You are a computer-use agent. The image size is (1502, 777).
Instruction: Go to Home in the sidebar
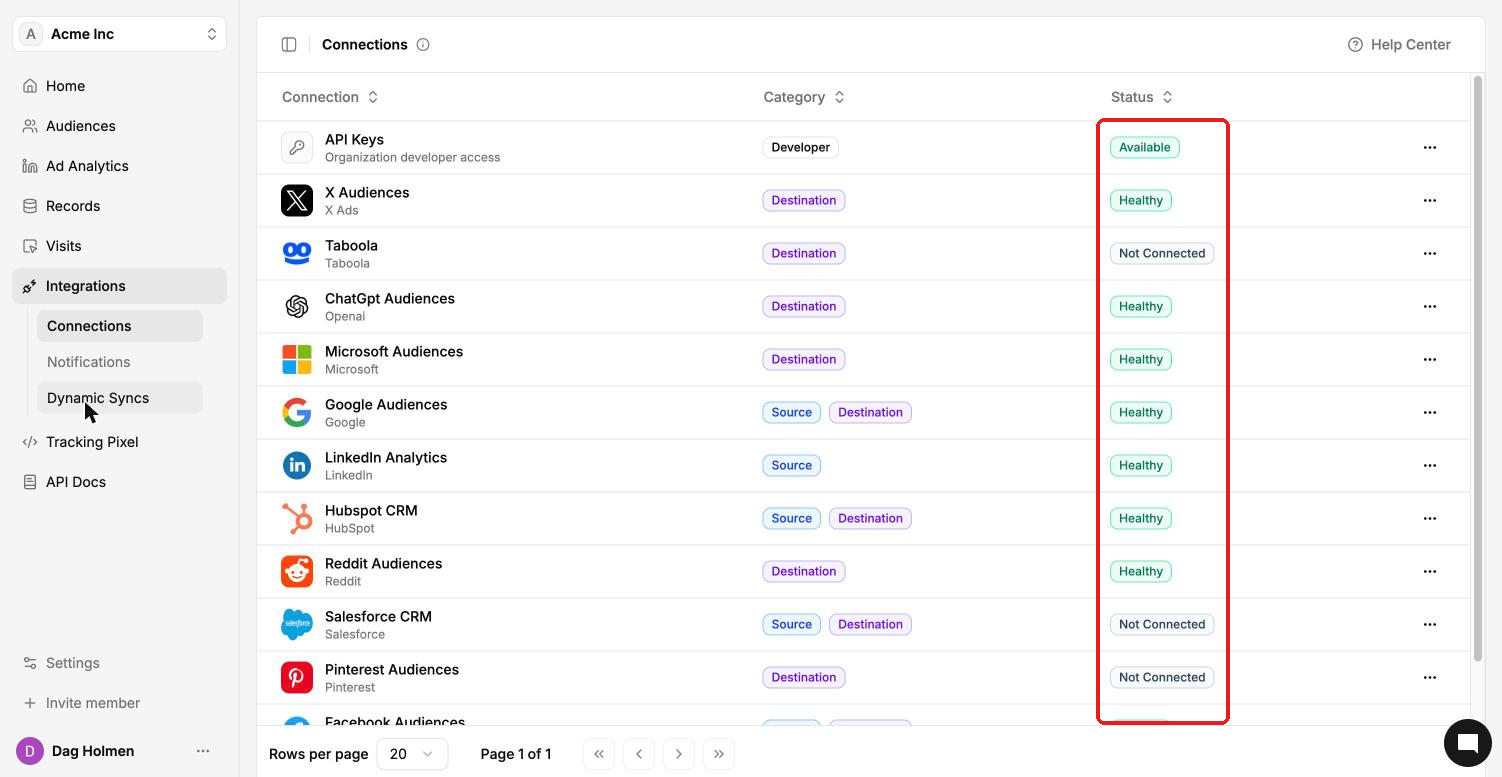coord(120,86)
